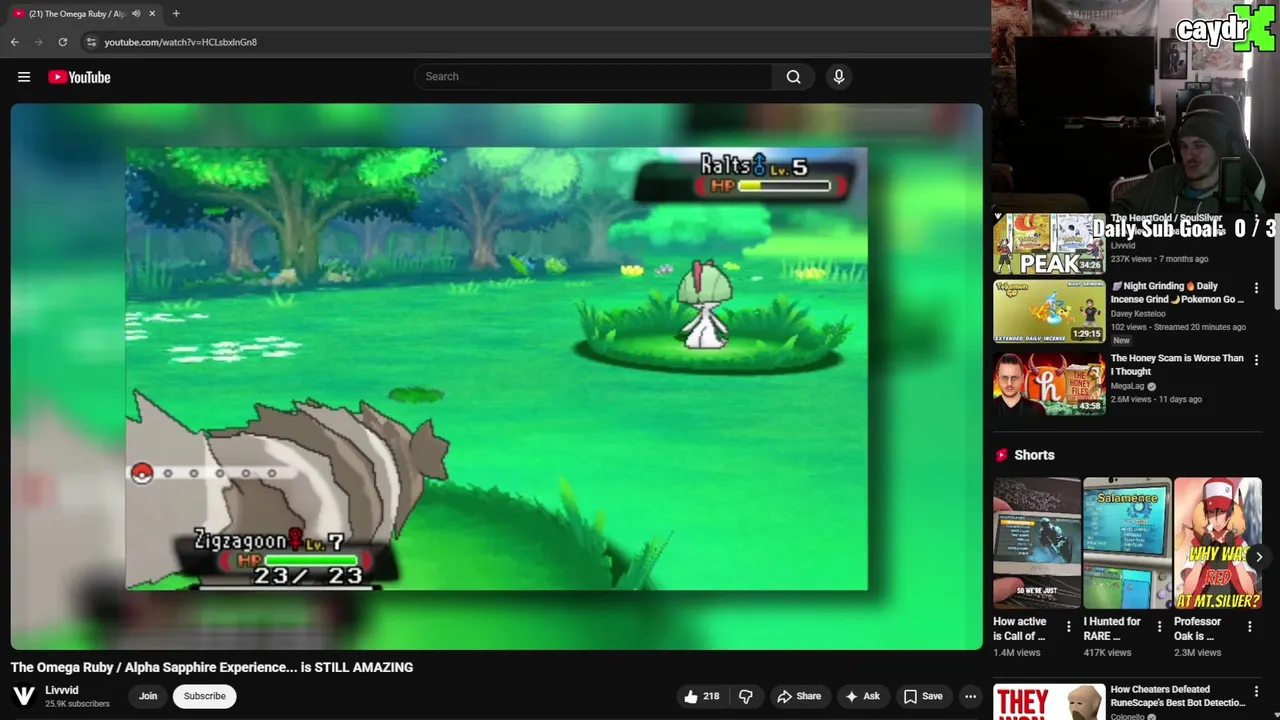The image size is (1280, 720).
Task: Share the video
Action: [799, 696]
